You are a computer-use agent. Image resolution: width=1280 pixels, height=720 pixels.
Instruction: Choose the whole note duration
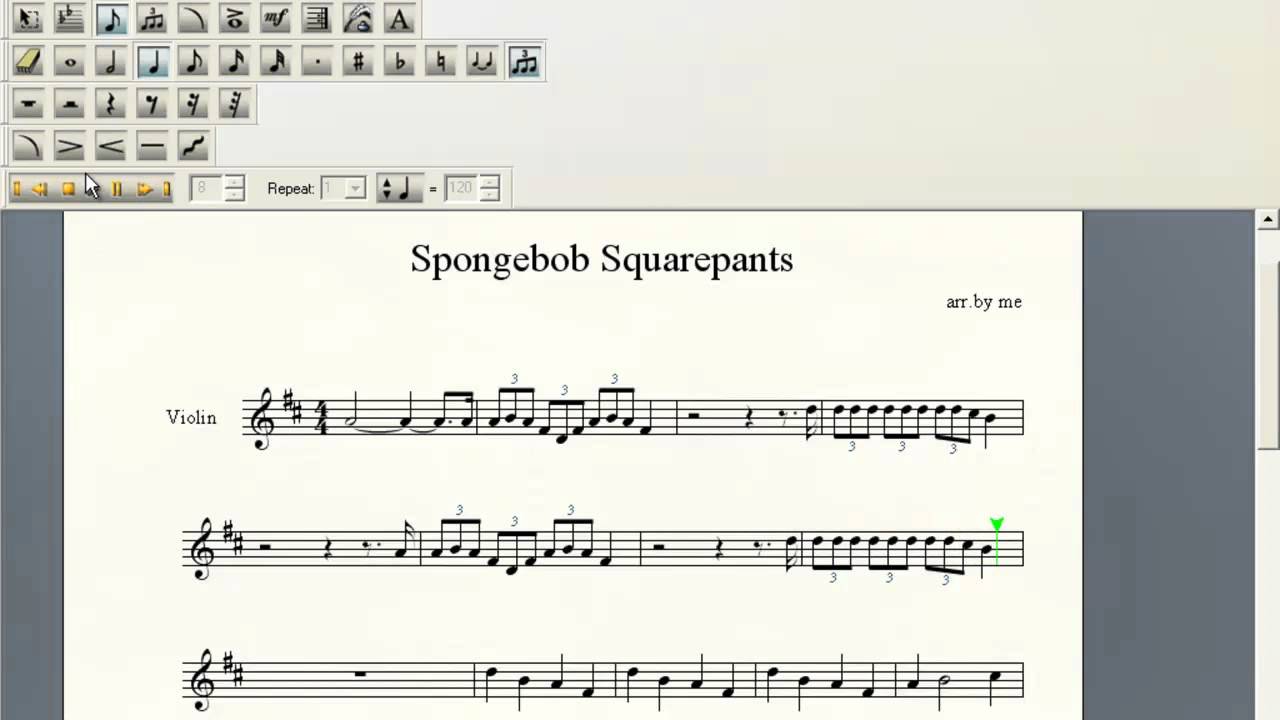point(70,62)
